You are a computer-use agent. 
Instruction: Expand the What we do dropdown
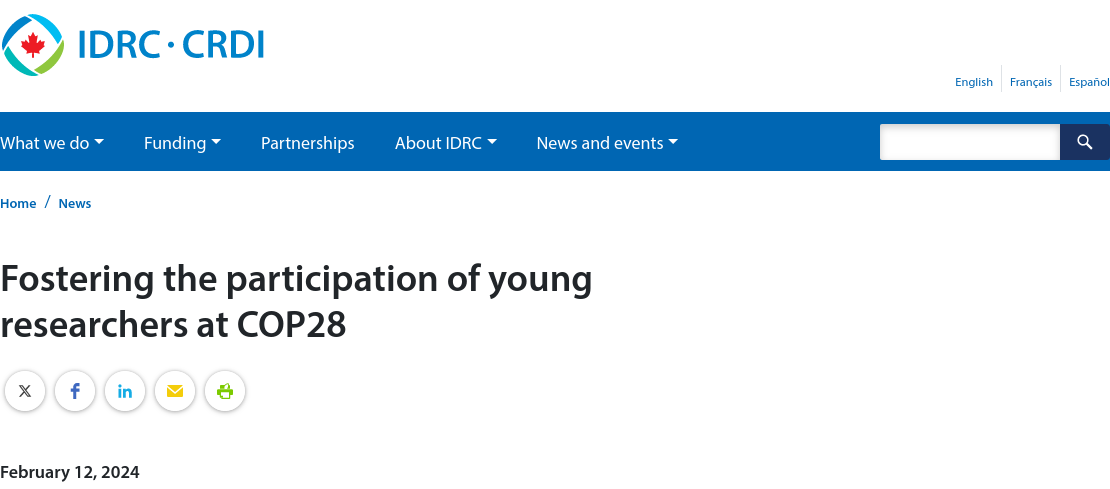click(x=52, y=143)
